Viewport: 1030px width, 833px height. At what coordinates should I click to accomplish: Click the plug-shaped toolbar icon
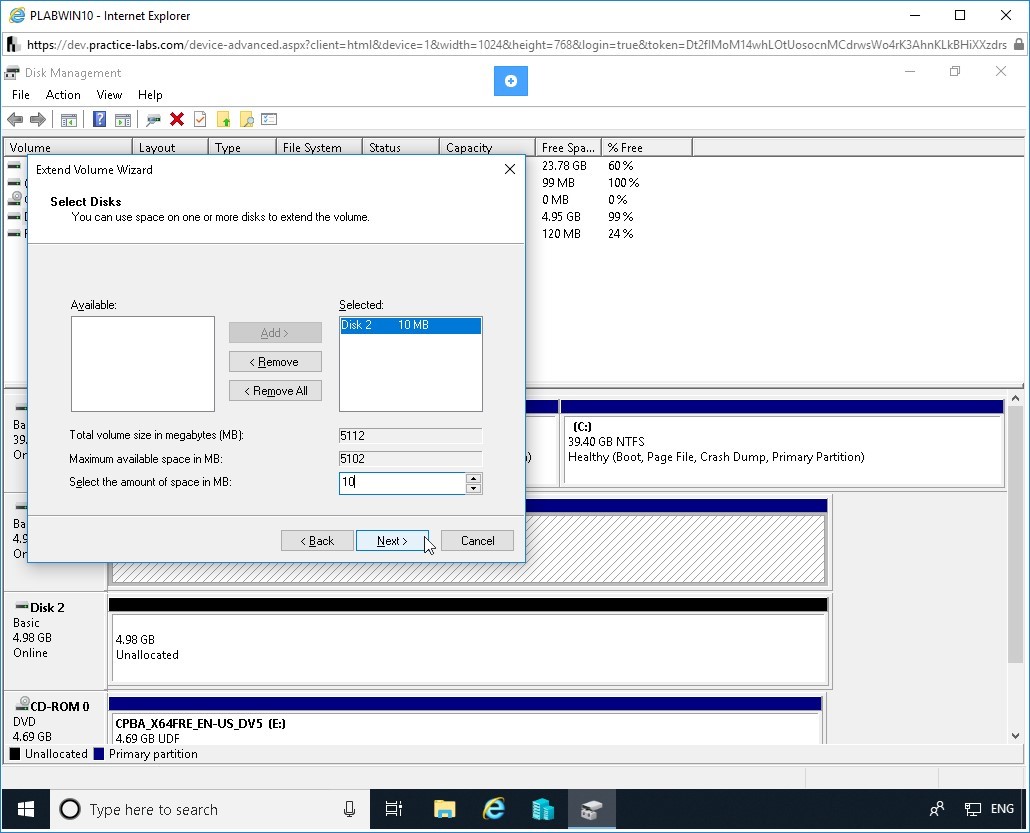point(154,120)
